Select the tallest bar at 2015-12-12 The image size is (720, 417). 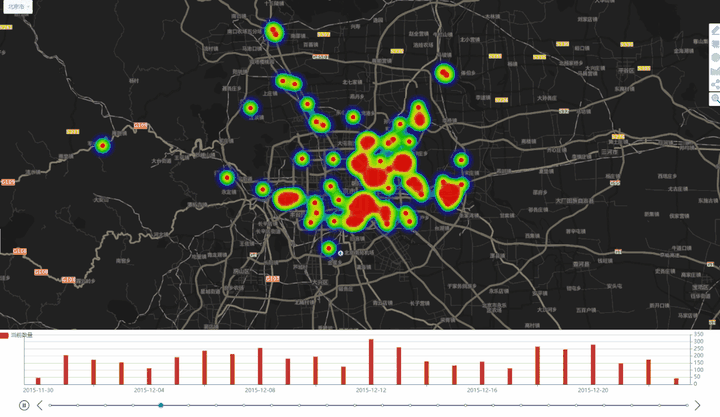click(x=371, y=361)
